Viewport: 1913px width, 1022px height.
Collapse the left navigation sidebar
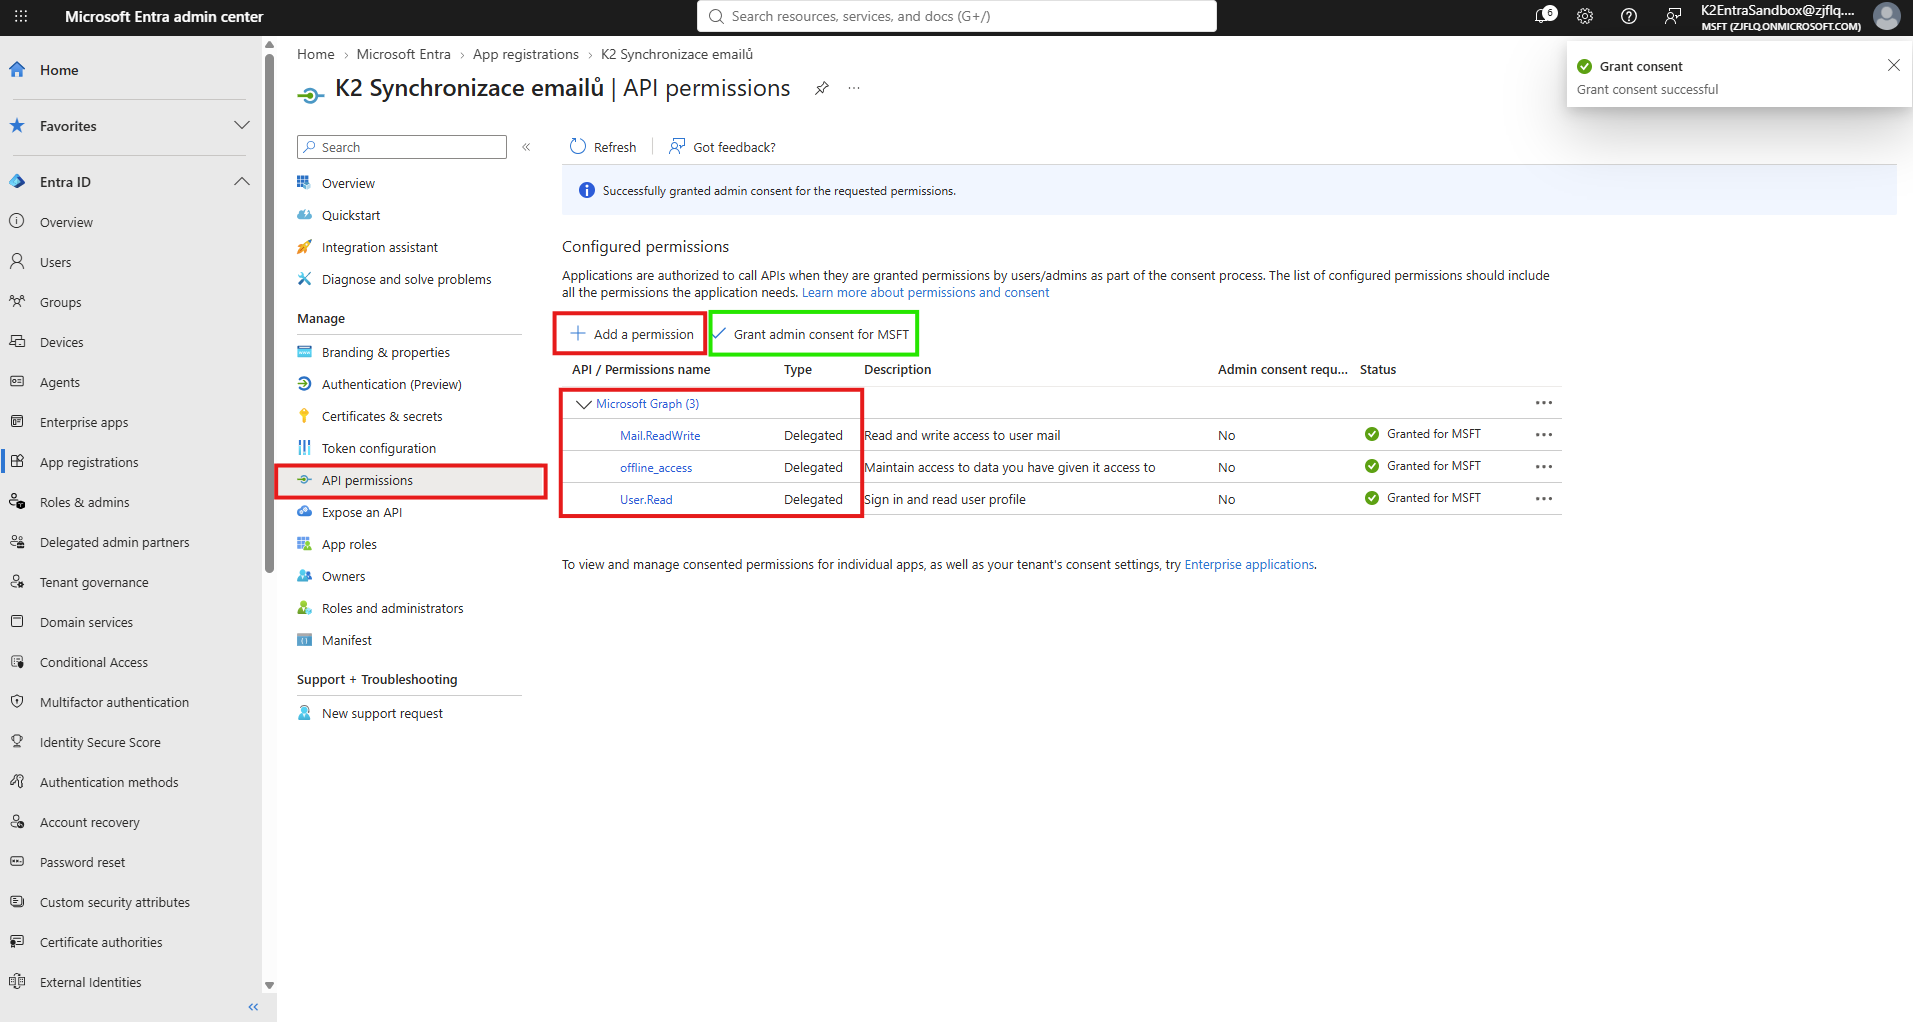pyautogui.click(x=253, y=1007)
